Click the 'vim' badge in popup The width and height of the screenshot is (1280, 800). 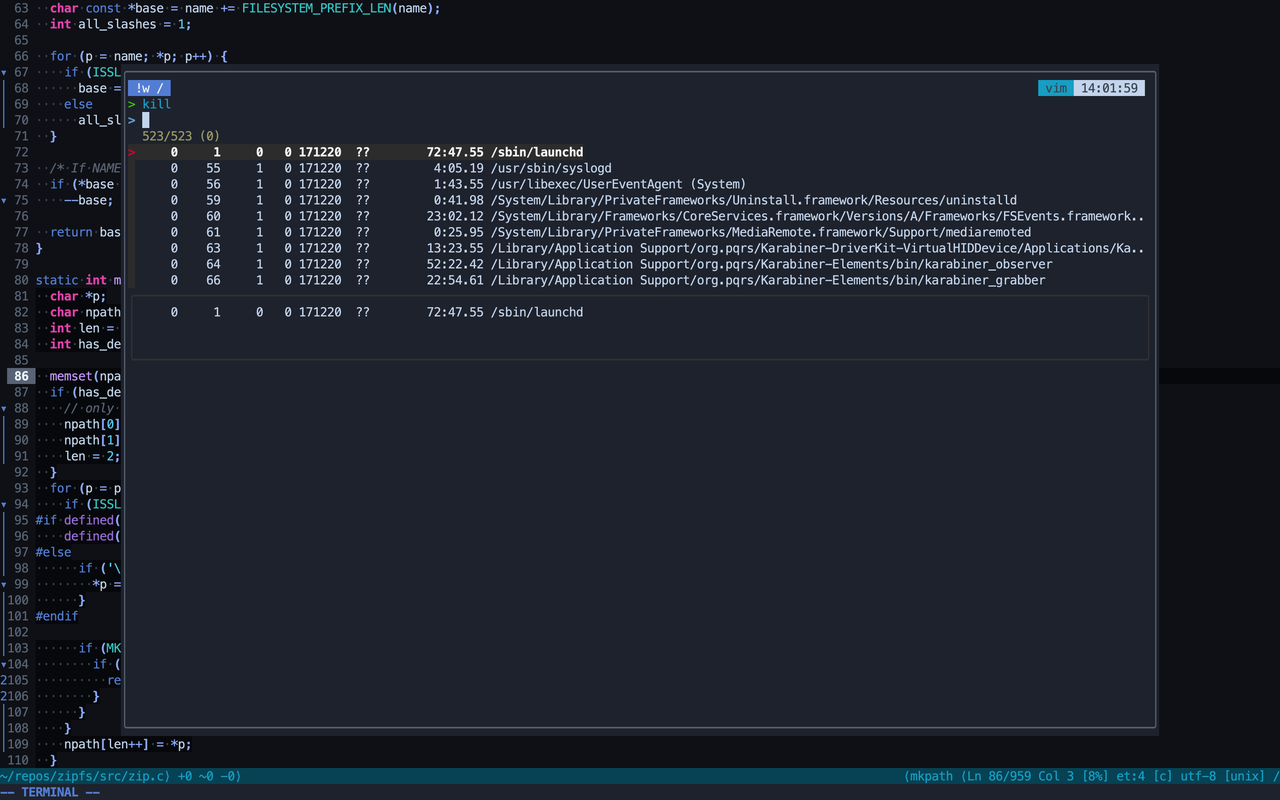[1056, 88]
